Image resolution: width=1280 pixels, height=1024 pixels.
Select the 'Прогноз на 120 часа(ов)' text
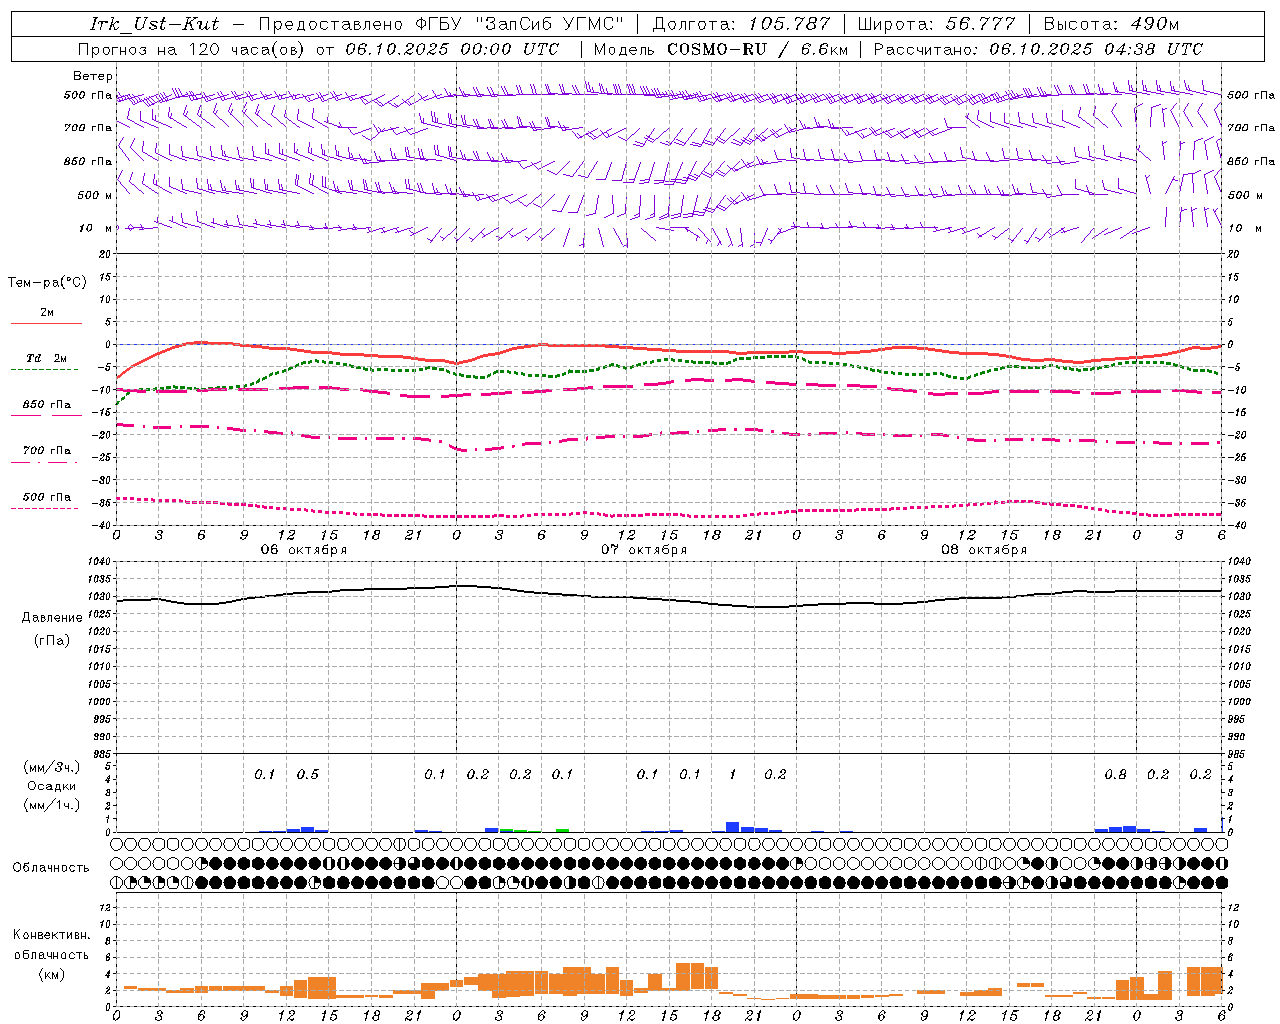tap(193, 49)
